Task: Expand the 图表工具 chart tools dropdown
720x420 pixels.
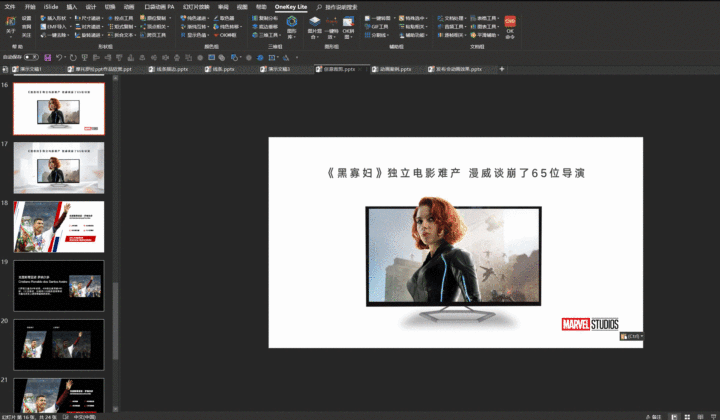Action: (498, 27)
